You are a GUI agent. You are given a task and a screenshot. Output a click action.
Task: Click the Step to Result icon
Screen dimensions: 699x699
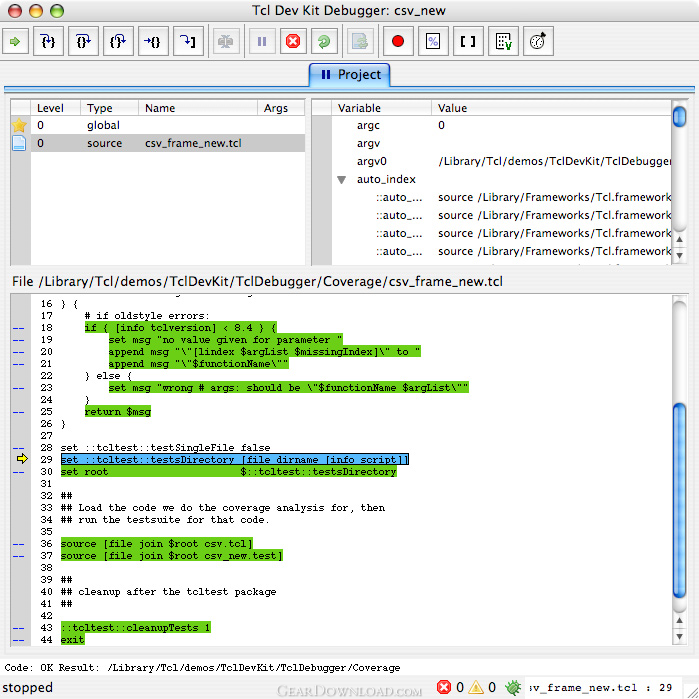tap(188, 41)
